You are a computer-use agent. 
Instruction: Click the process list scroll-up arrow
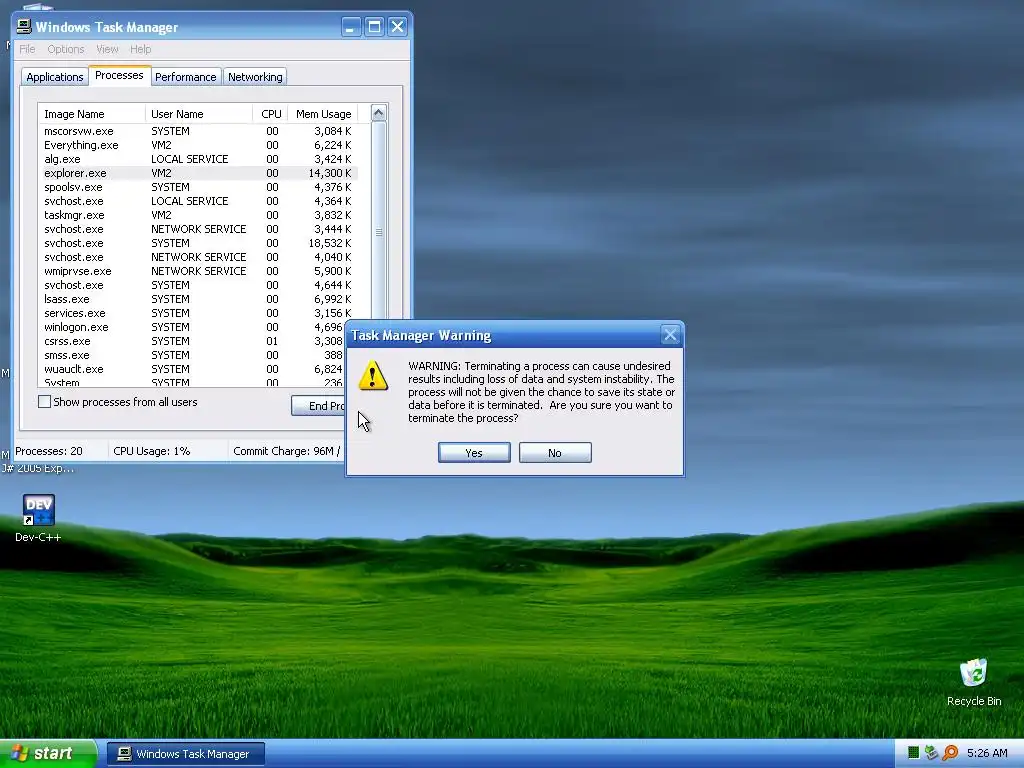pos(379,113)
